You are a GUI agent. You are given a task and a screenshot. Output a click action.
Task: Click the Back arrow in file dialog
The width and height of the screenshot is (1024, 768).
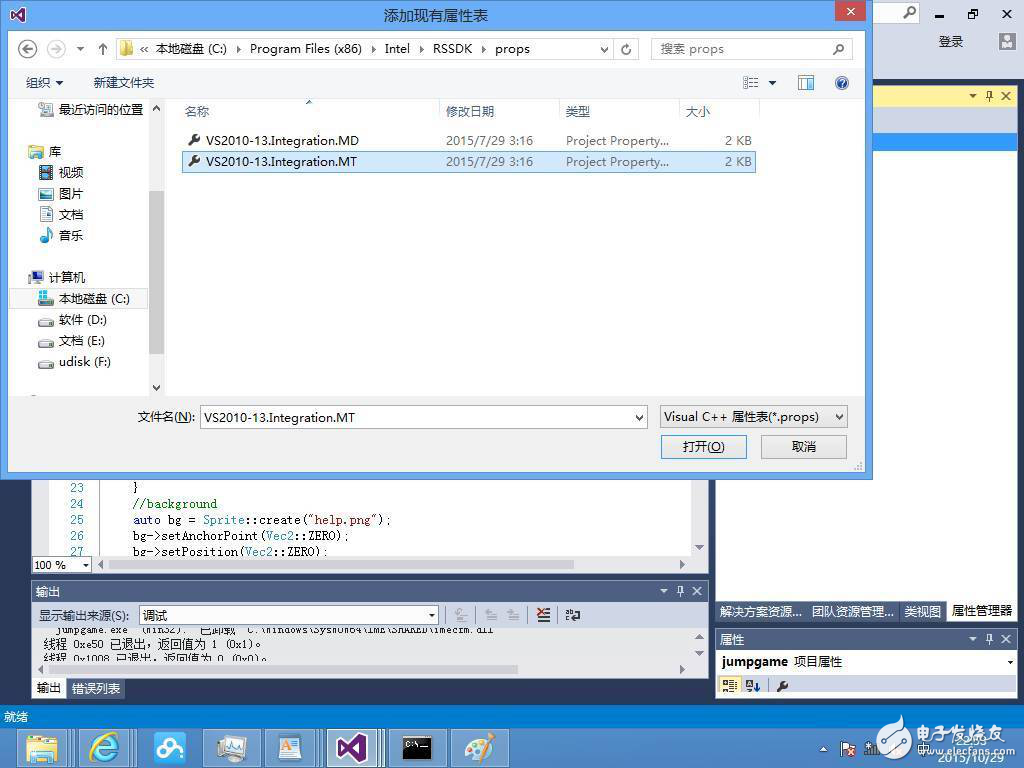click(28, 49)
